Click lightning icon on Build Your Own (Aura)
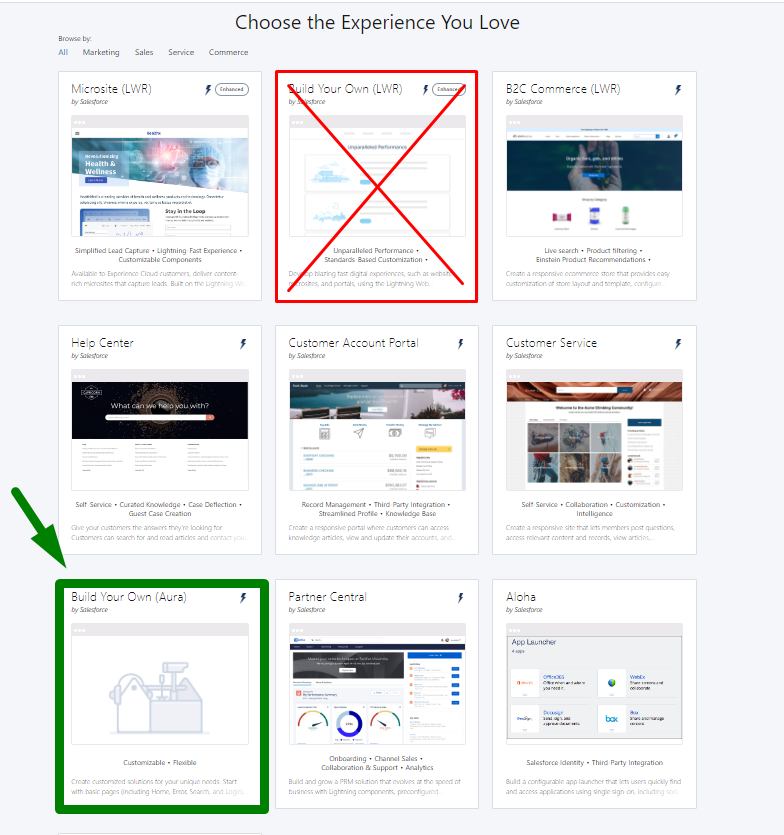The width and height of the screenshot is (784, 835). pyautogui.click(x=242, y=598)
